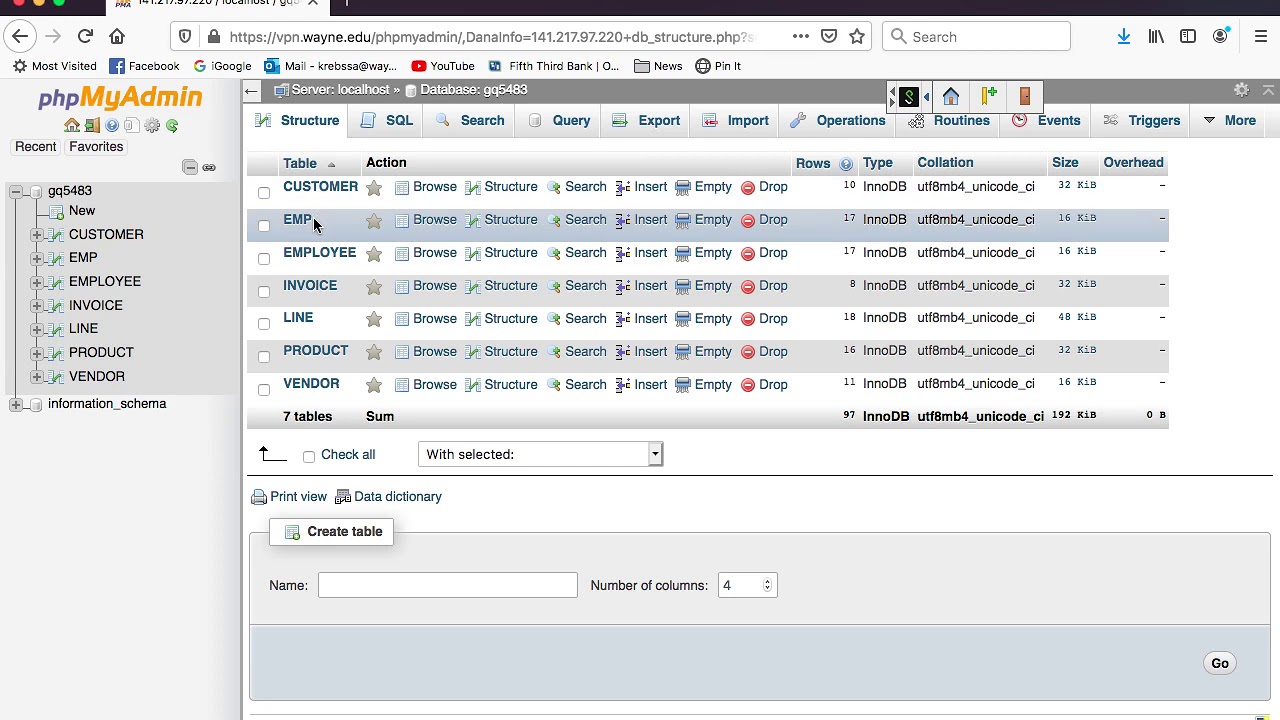This screenshot has width=1280, height=720.
Task: Click Go to create table
Action: 1220,663
